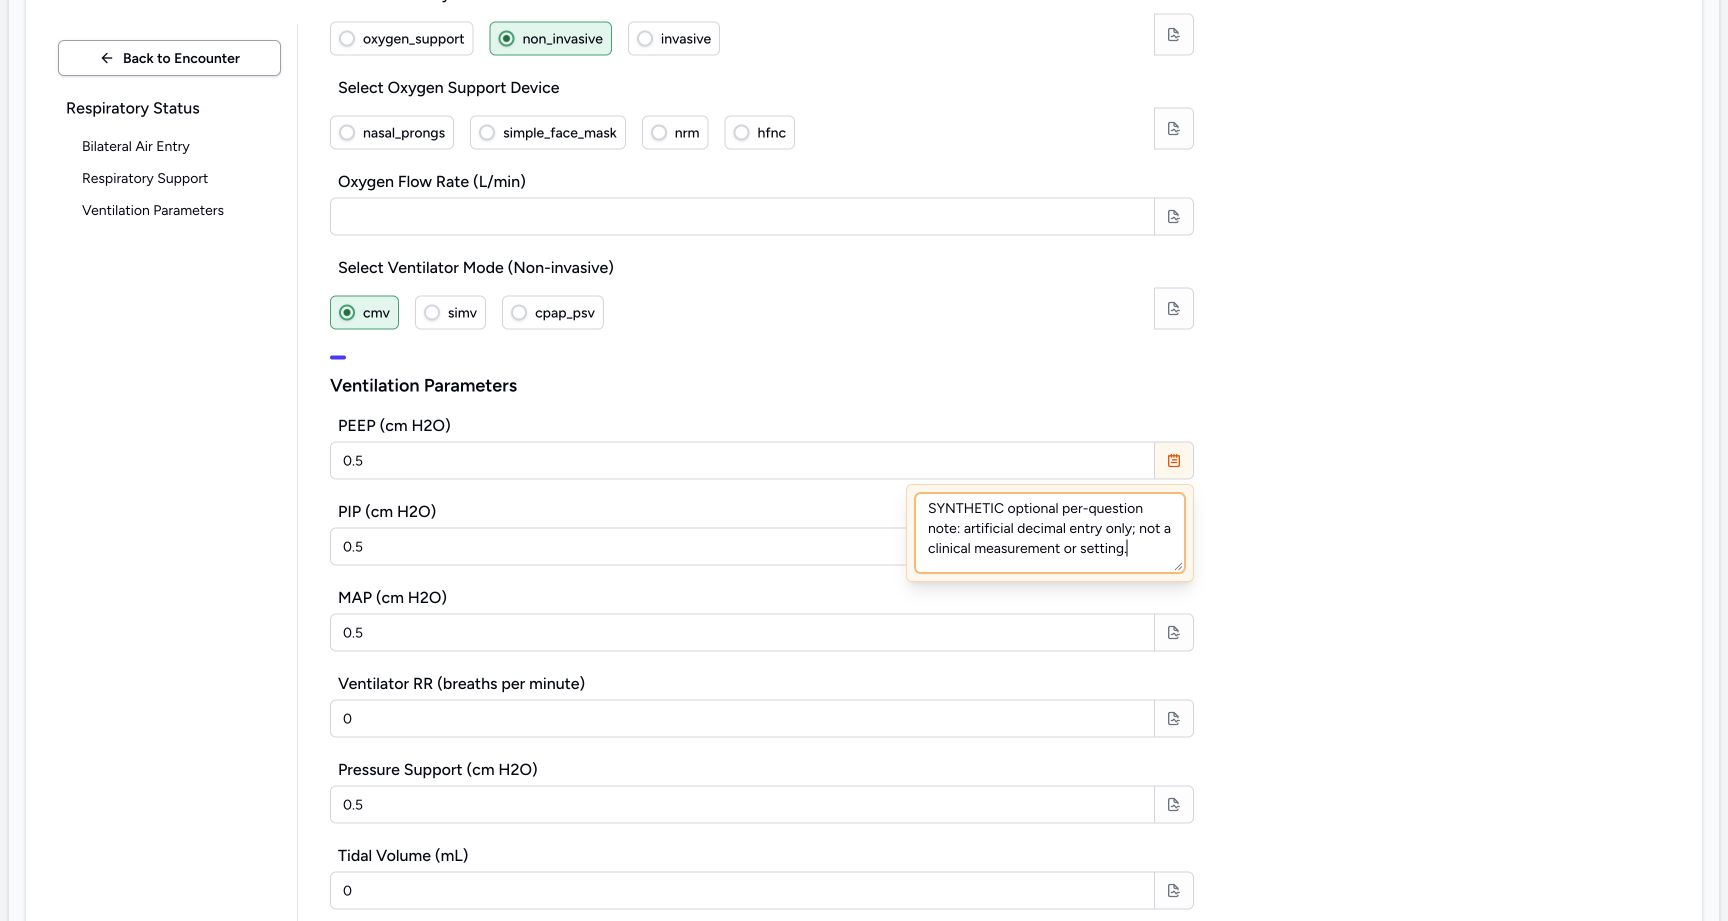Click the MAP value field
The image size is (1728, 921).
coord(742,633)
